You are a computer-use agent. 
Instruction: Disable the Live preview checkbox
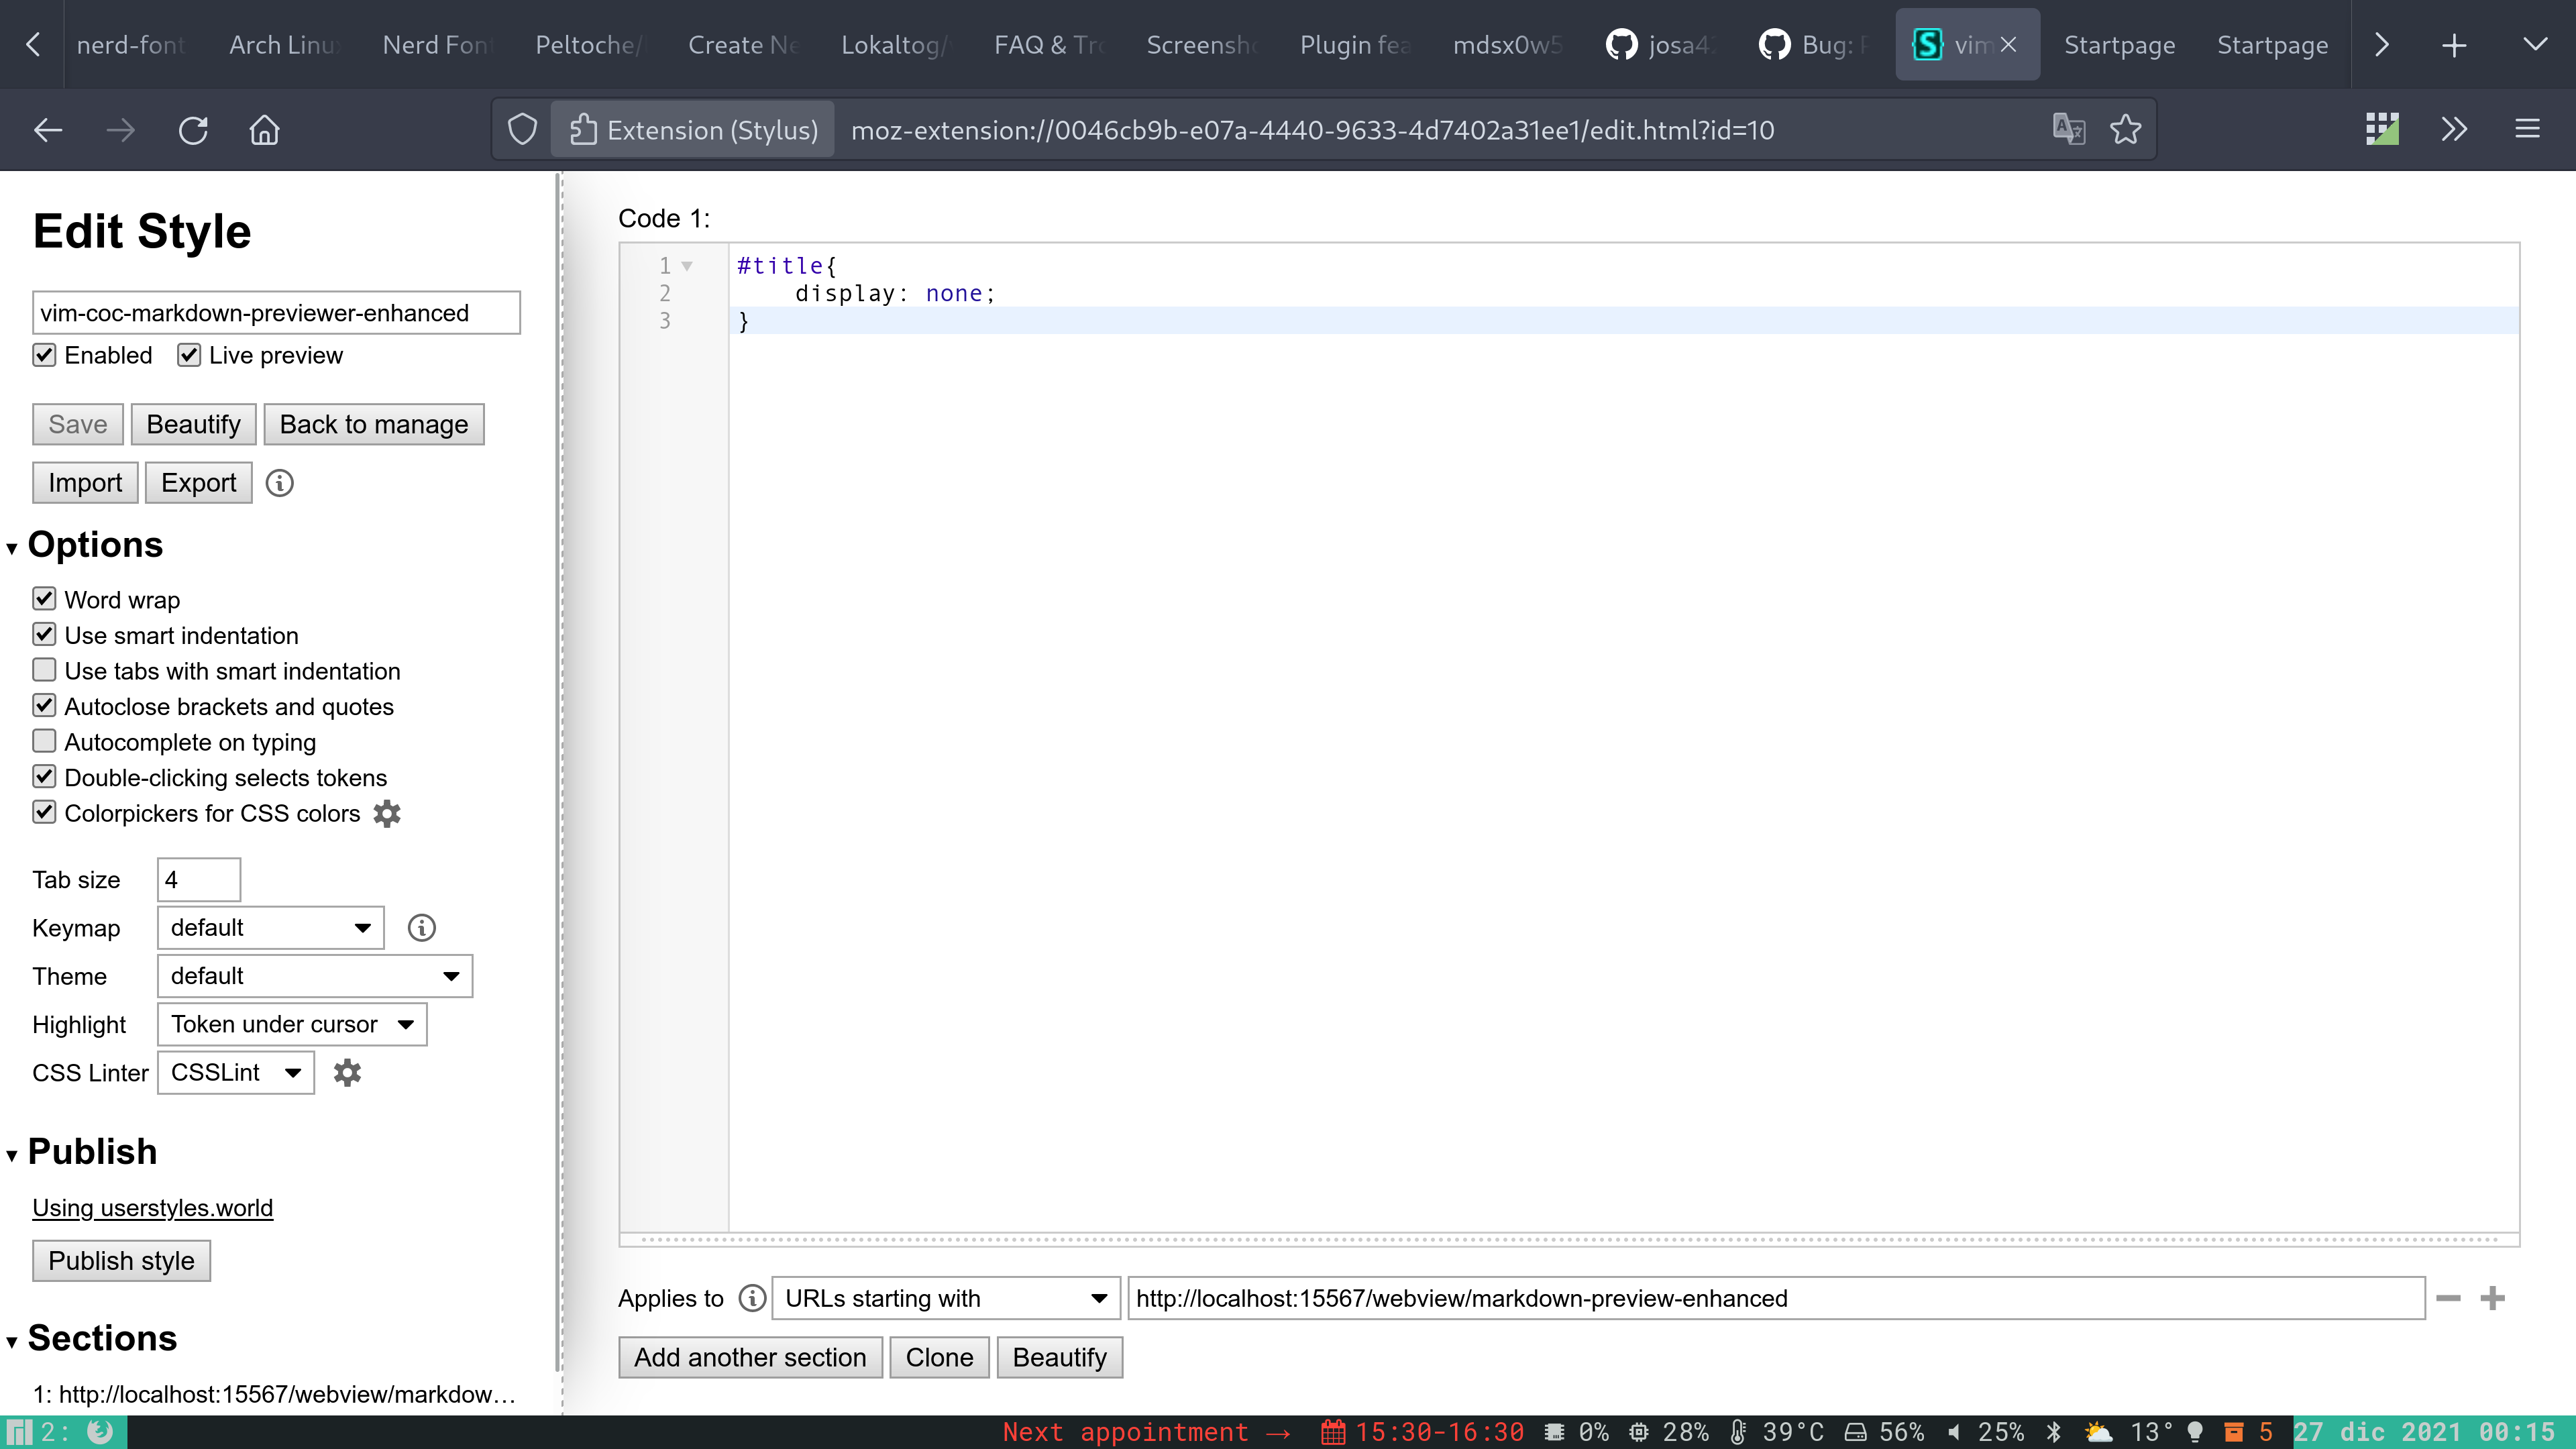(x=189, y=355)
